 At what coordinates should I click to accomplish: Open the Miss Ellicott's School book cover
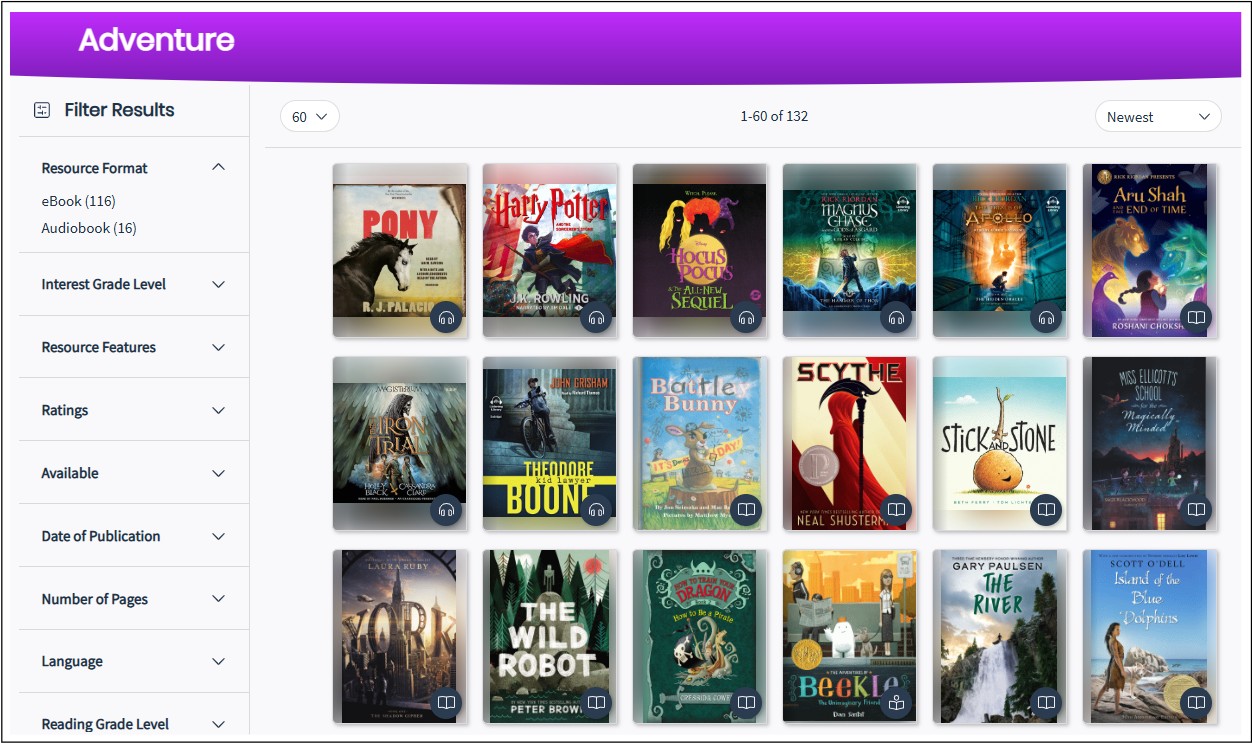pos(1150,443)
